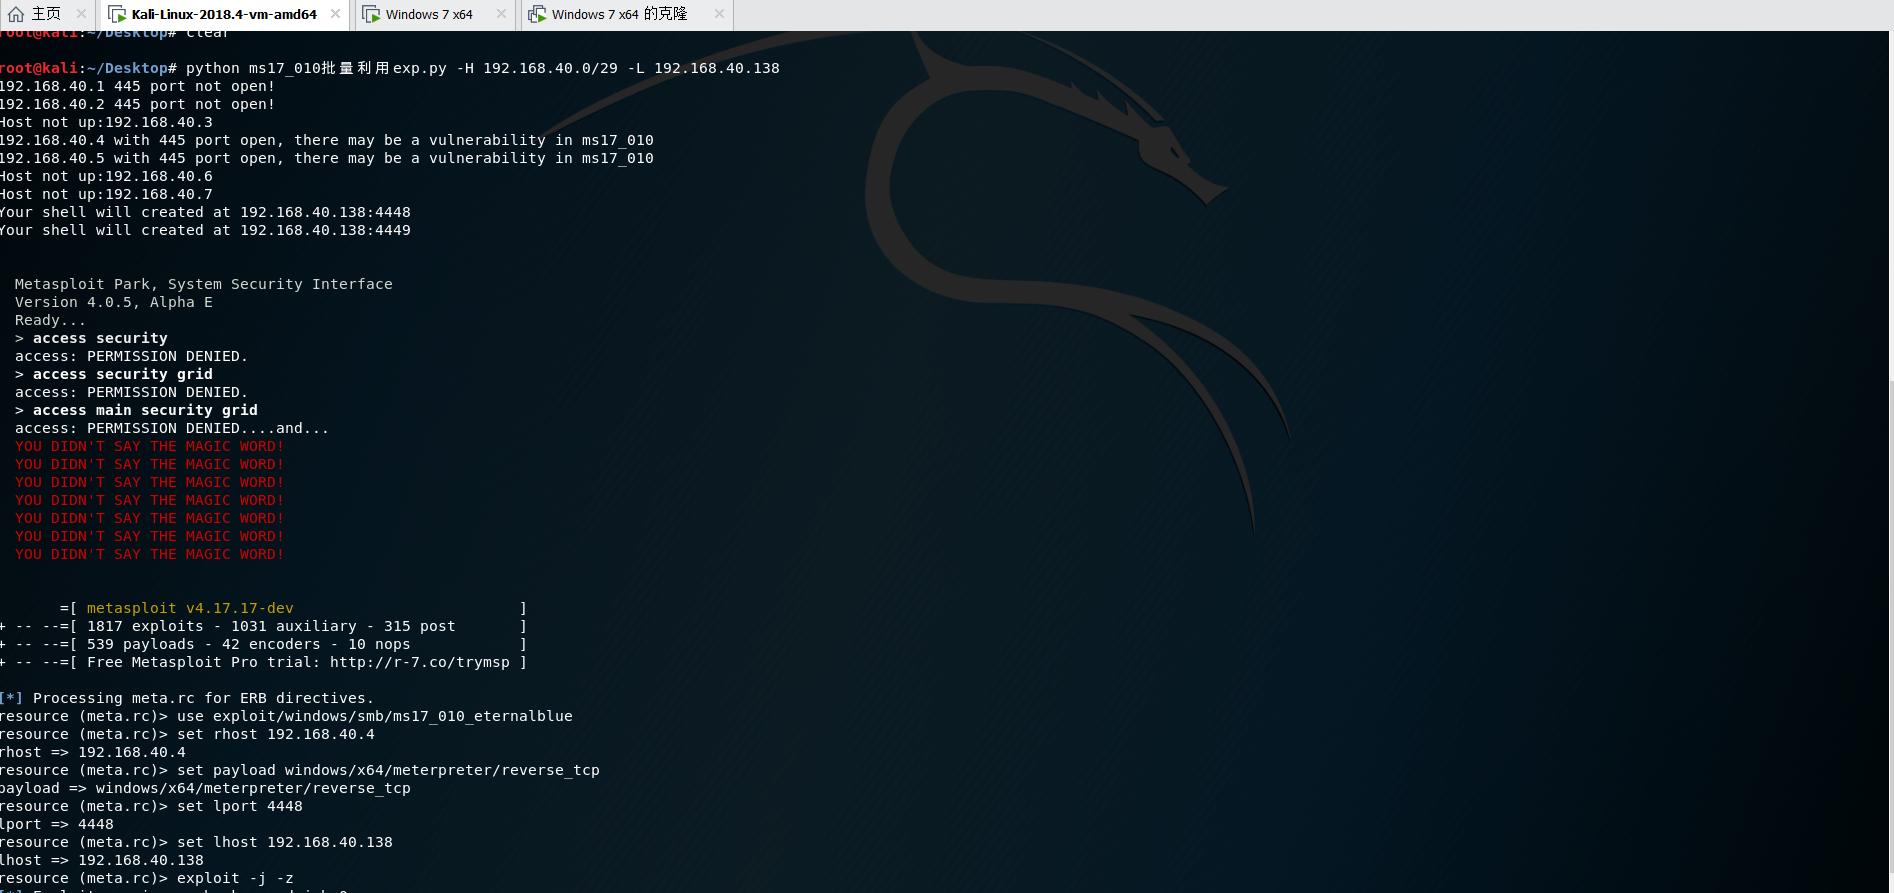The image size is (1894, 893).
Task: Click 'payload => windows/x64/meterpreter/reverse_tcp' line
Action: click(x=206, y=788)
